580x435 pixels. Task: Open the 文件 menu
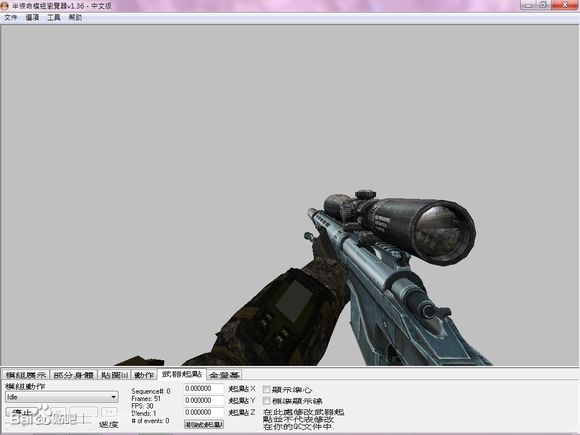pos(11,17)
